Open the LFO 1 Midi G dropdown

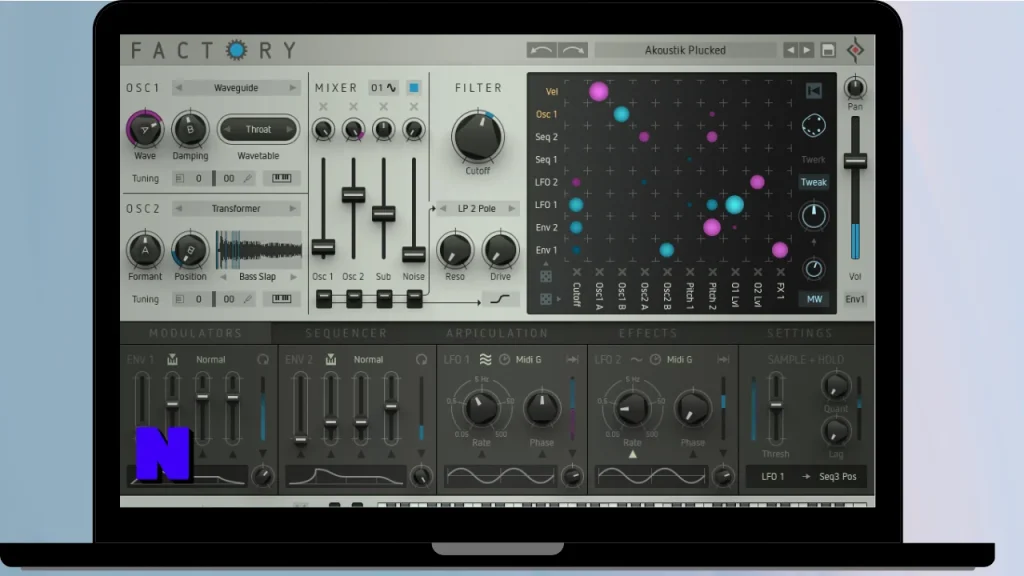tap(528, 359)
